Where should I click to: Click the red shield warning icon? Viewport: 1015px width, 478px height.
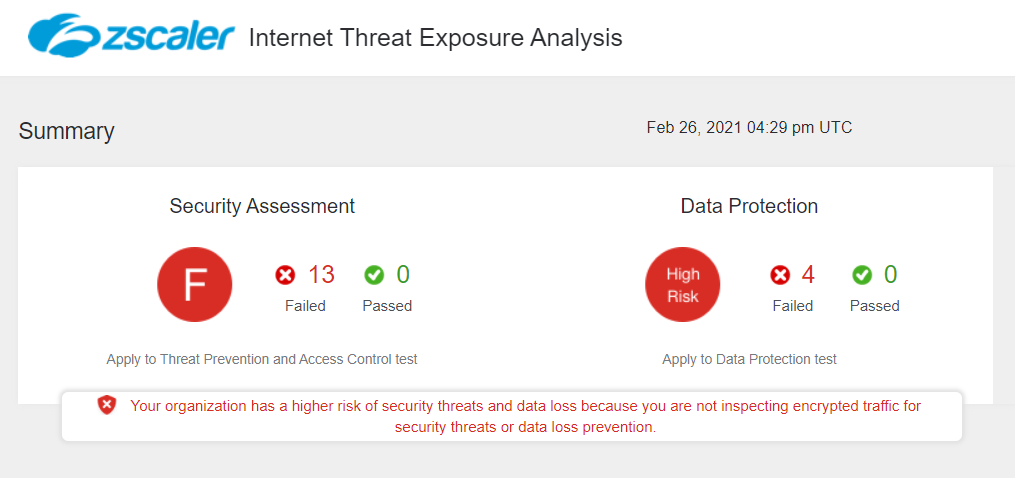click(107, 405)
